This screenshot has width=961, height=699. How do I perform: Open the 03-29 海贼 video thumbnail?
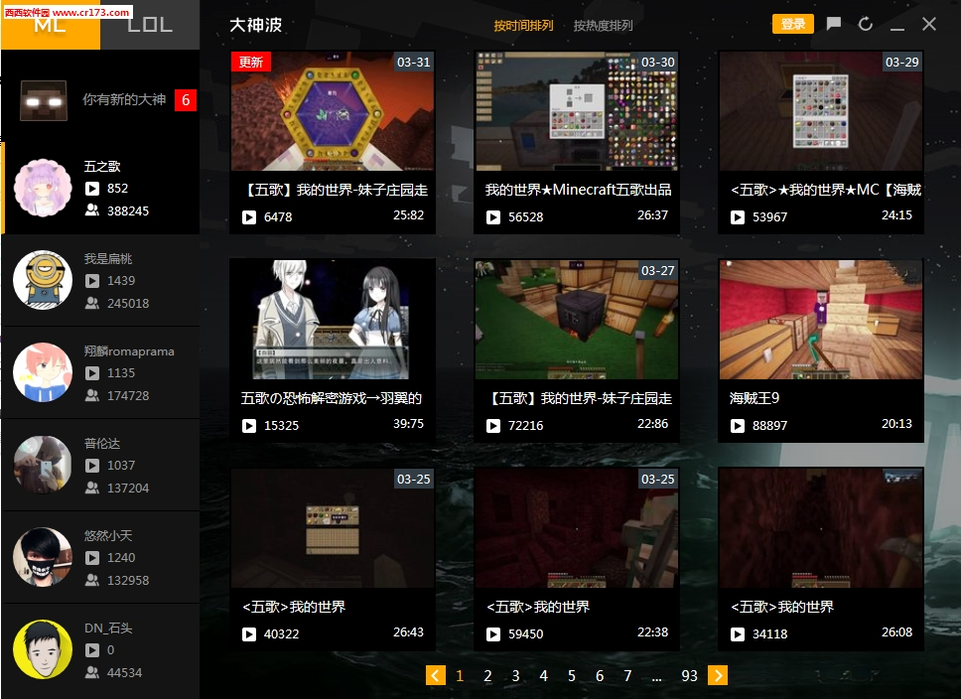click(821, 111)
